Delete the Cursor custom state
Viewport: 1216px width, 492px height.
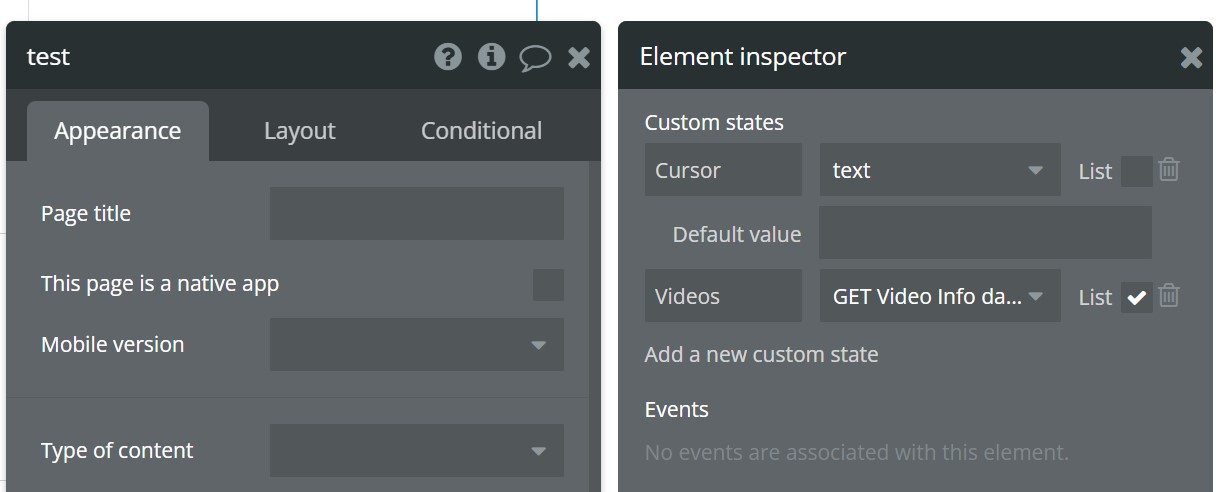[1169, 170]
